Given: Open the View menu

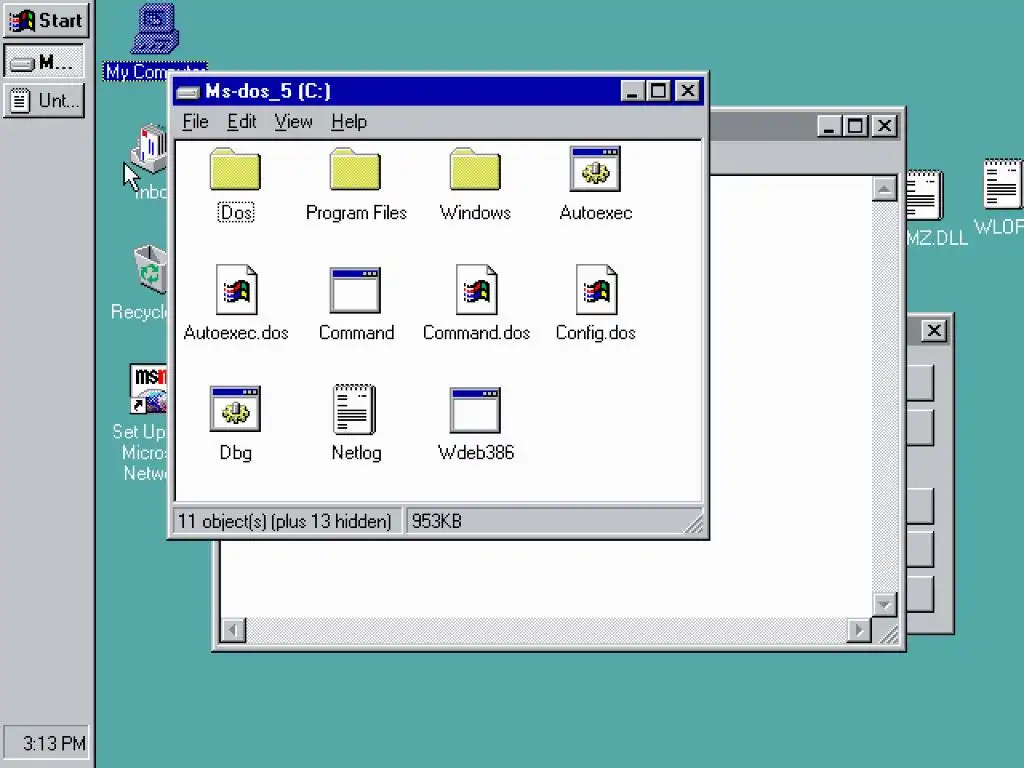Looking at the screenshot, I should pyautogui.click(x=293, y=121).
